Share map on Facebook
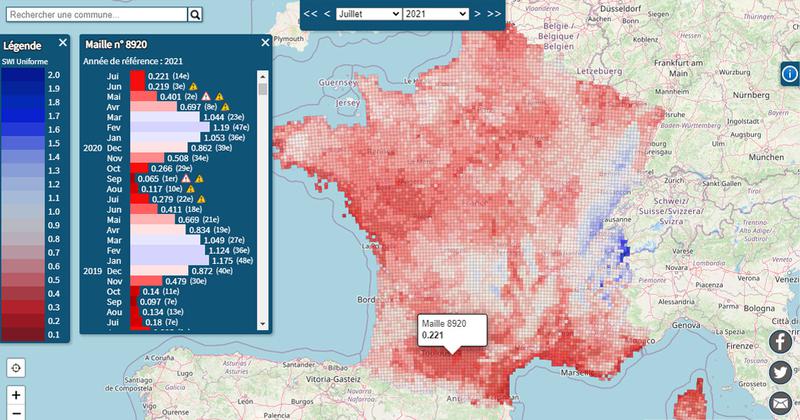The height and width of the screenshot is (420, 800). point(780,342)
